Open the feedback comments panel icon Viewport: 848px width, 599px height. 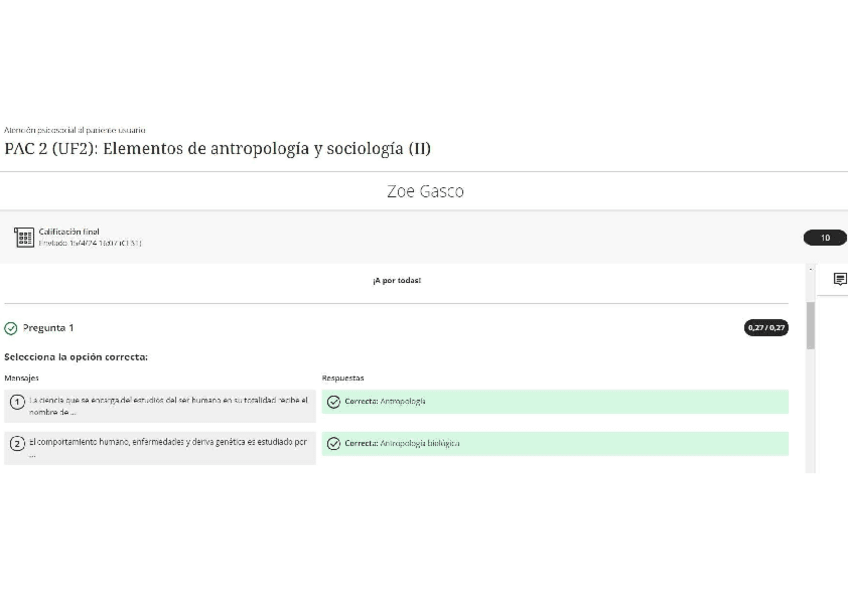pyautogui.click(x=839, y=280)
